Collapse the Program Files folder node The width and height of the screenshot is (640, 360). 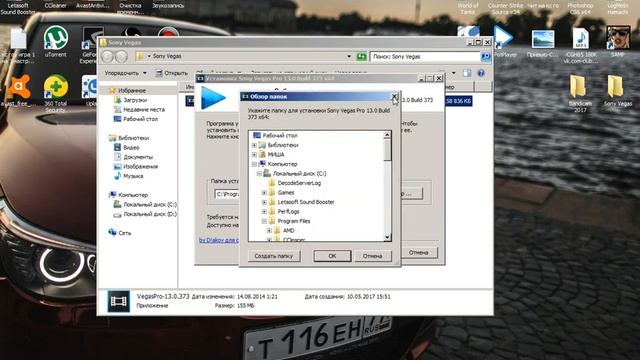[264, 221]
